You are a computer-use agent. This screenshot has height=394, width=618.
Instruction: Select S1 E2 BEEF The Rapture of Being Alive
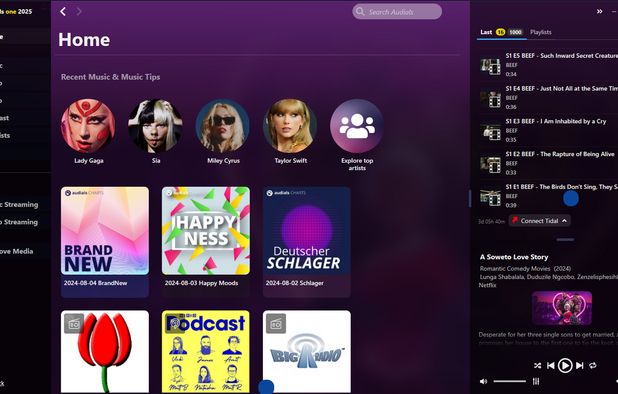pyautogui.click(x=548, y=163)
